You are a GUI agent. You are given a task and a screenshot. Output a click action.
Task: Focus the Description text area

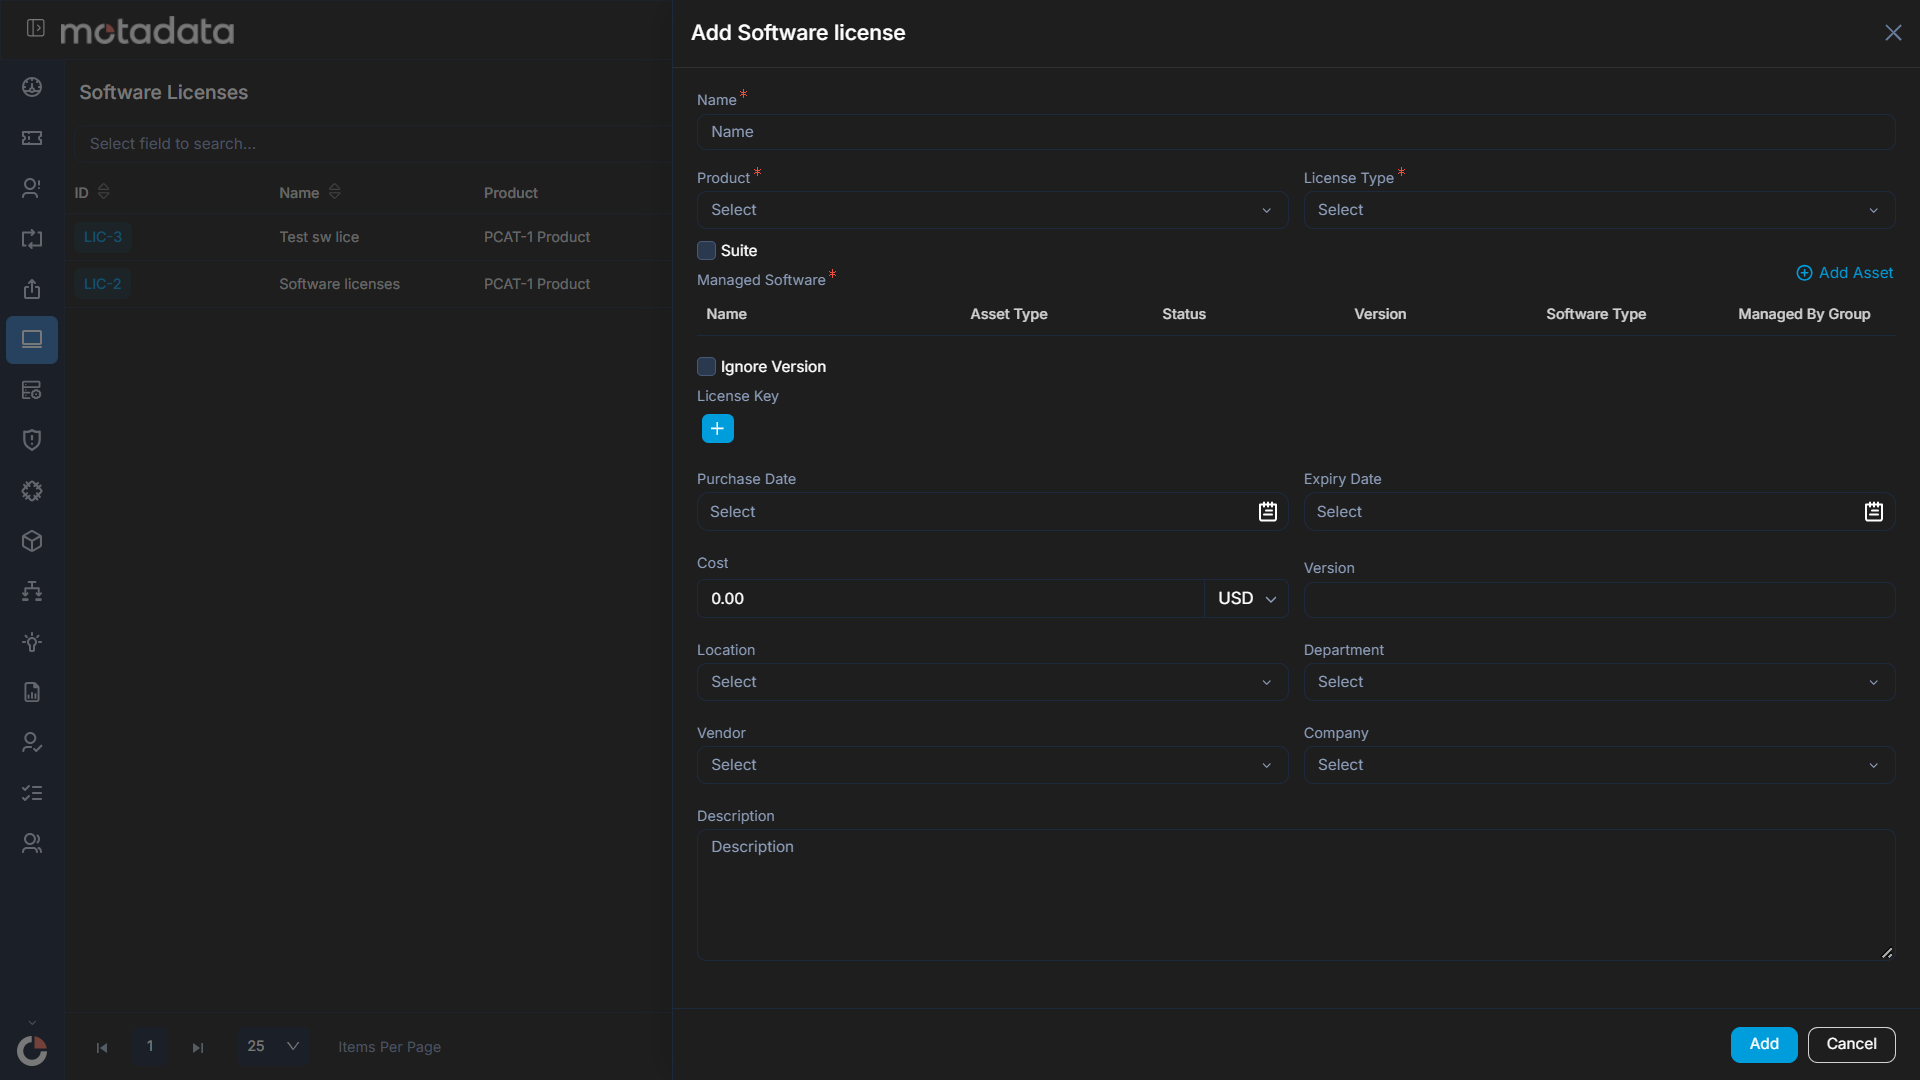coord(1295,895)
